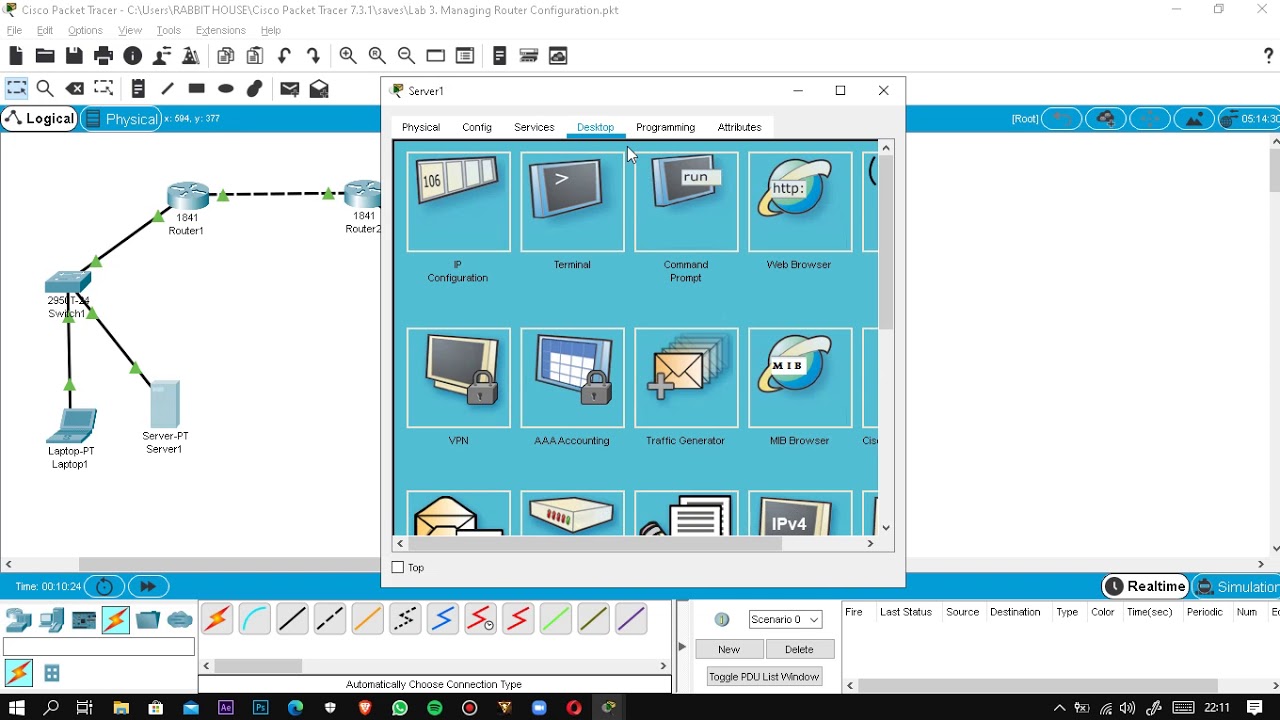Click Toggle PDU List Window button
Screen dimensions: 1280x720
coord(764,677)
